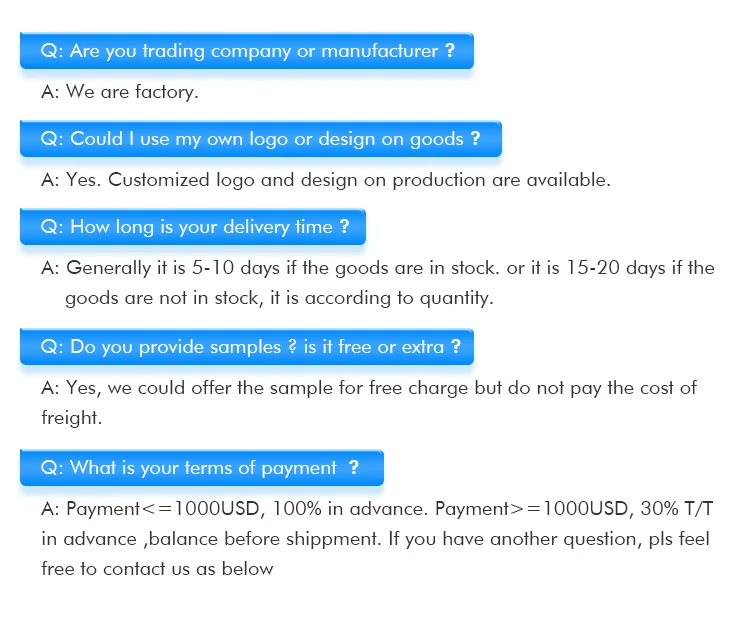Click the question mark after "terms of payment"
750x621 pixels.
click(353, 468)
